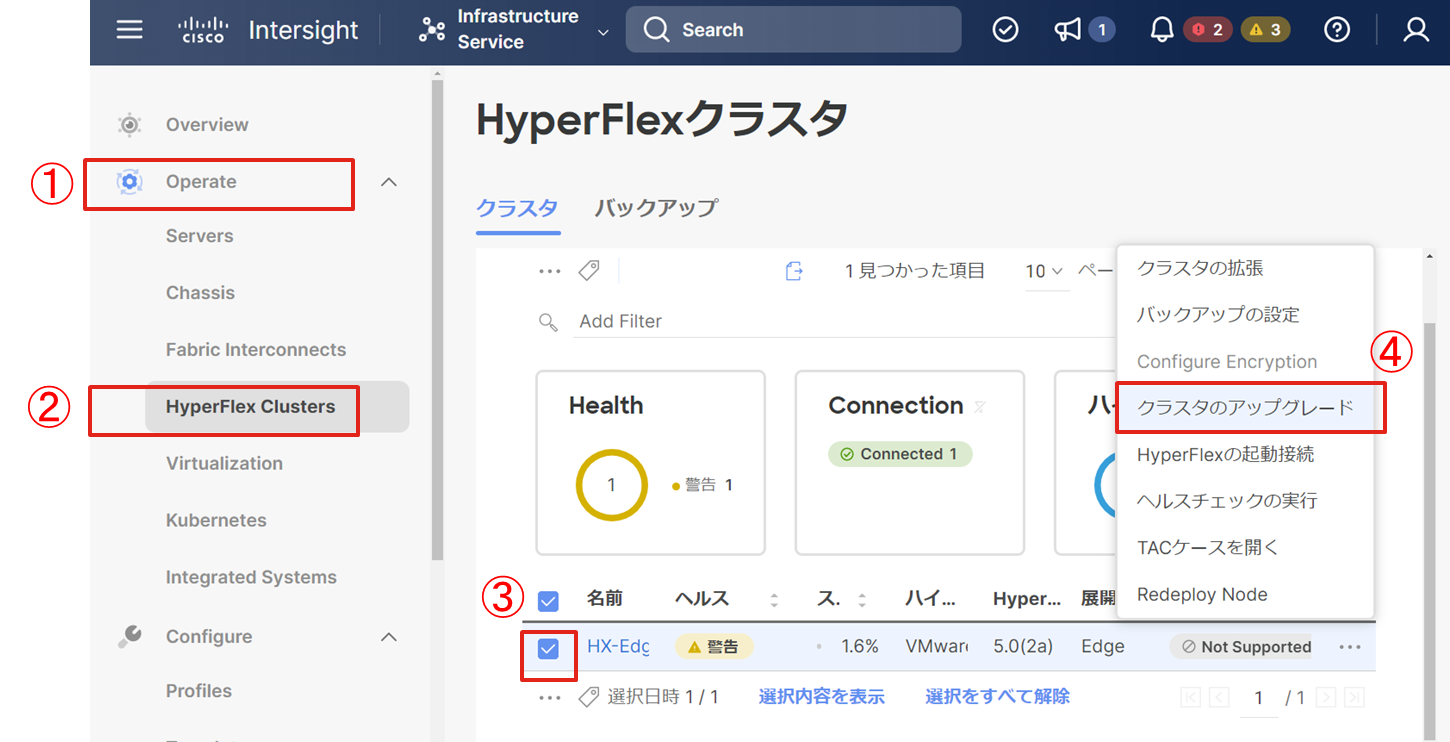Open the announcements megaphone icon
Viewport: 1450px width, 742px height.
pyautogui.click(x=1068, y=30)
